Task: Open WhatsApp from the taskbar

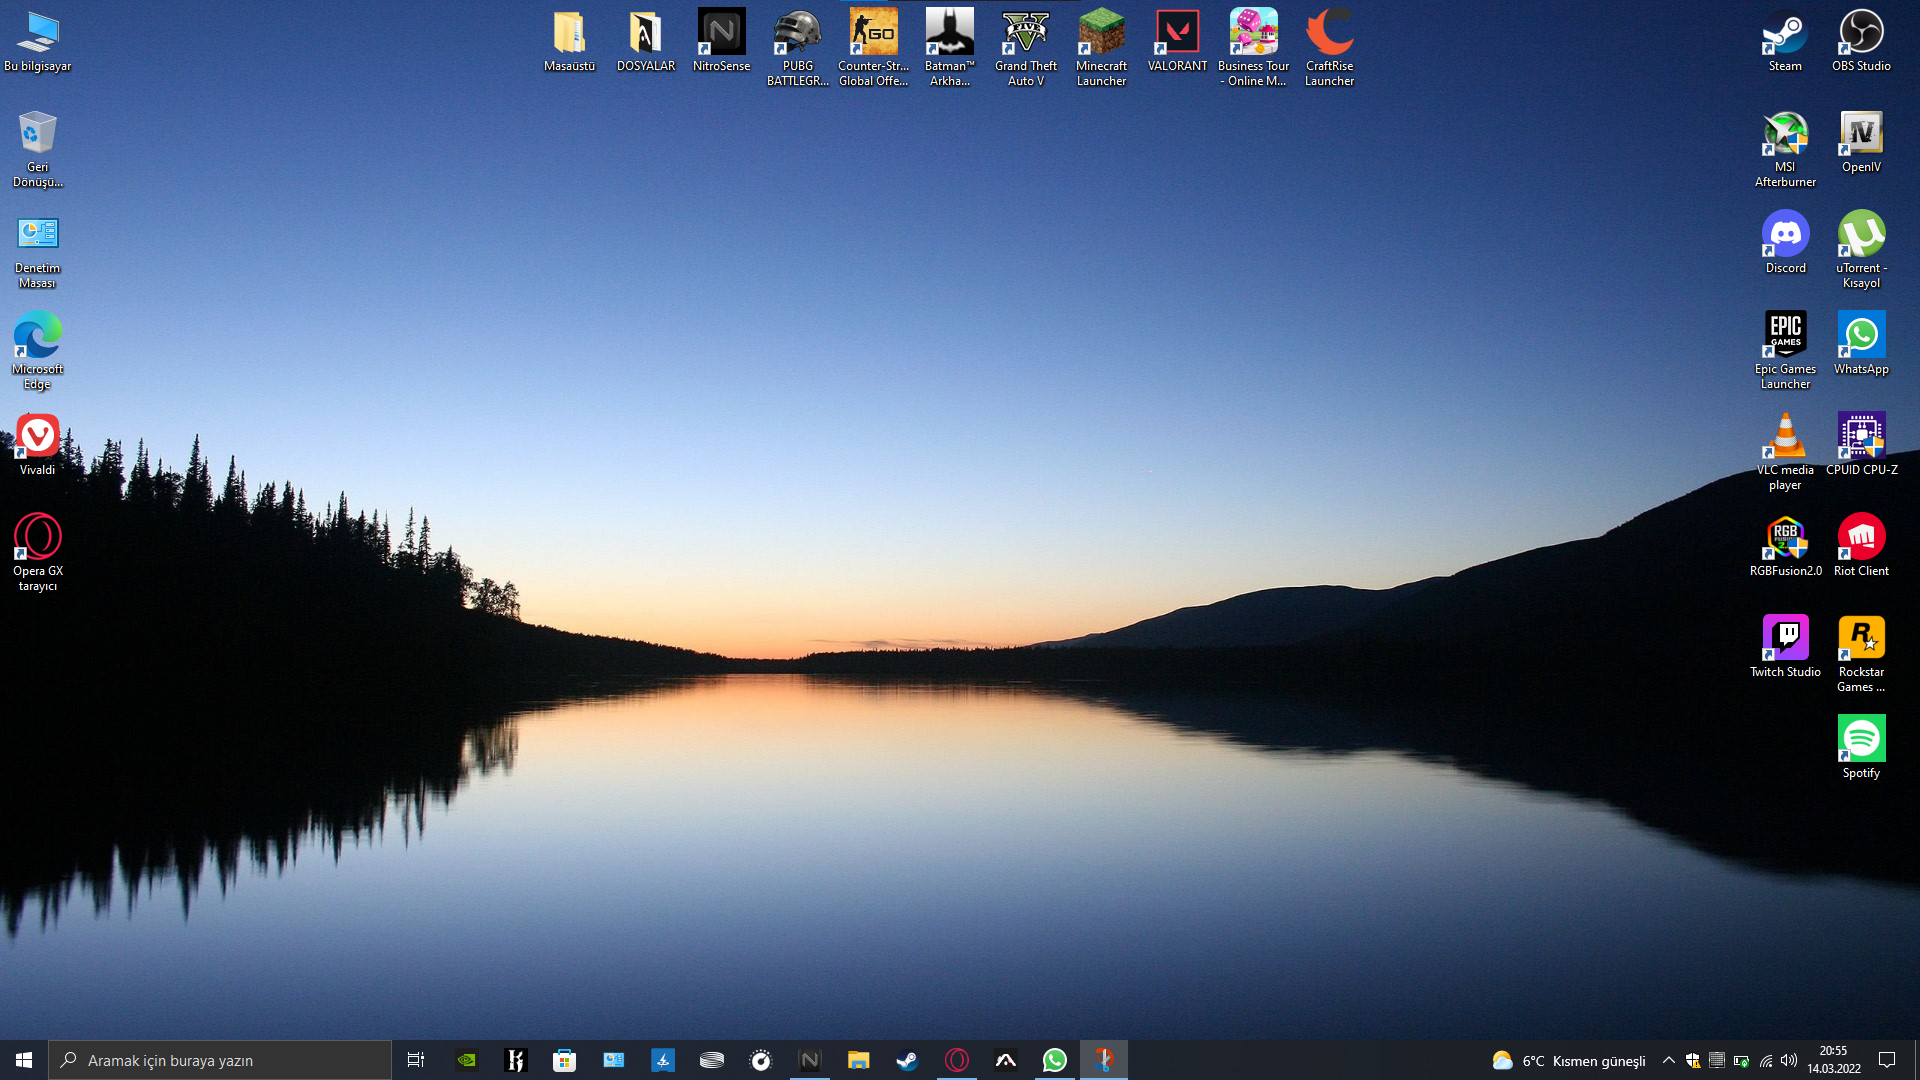Action: (x=1054, y=1060)
